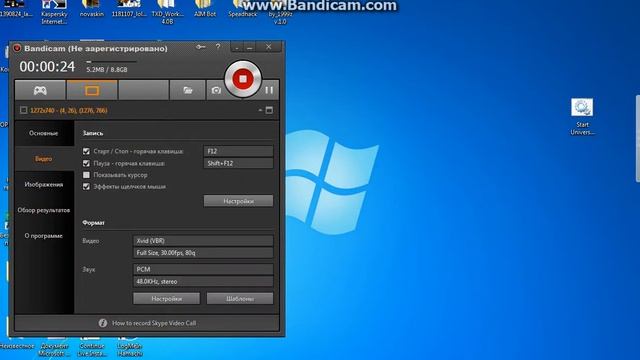Click the F12 hotkey field
640x360 pixels.
238,151
